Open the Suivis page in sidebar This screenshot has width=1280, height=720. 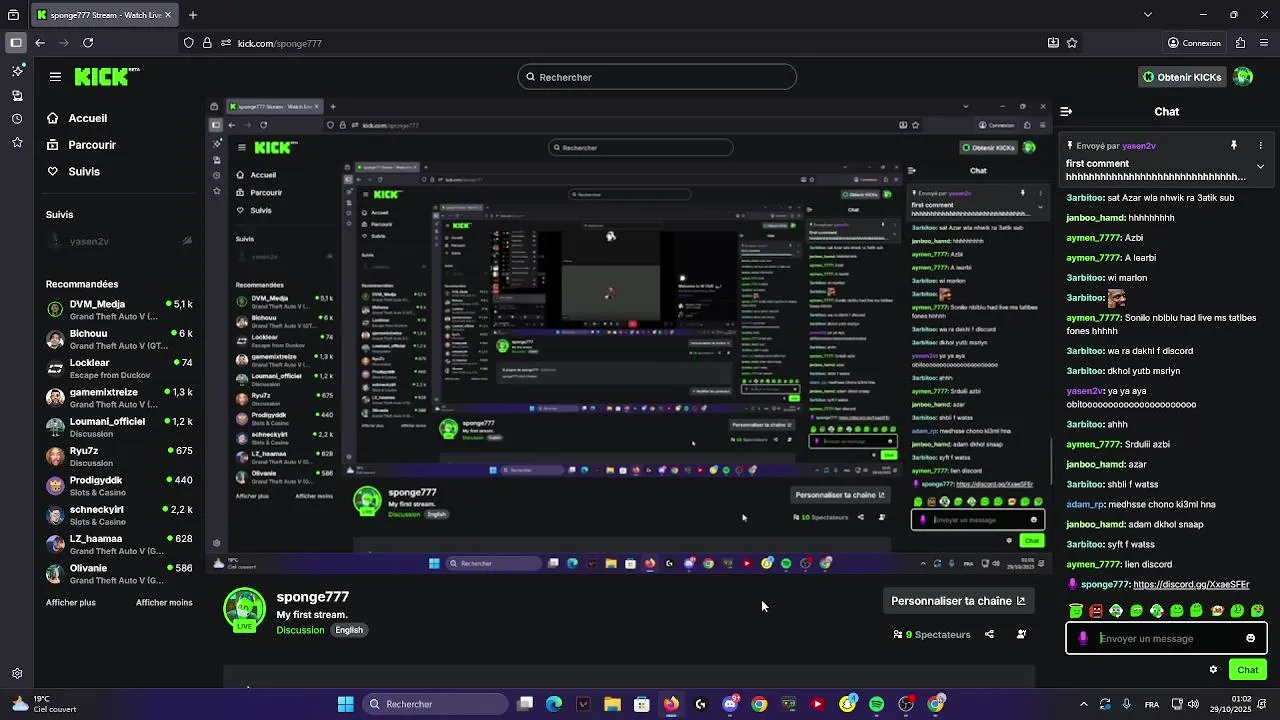coord(73,172)
